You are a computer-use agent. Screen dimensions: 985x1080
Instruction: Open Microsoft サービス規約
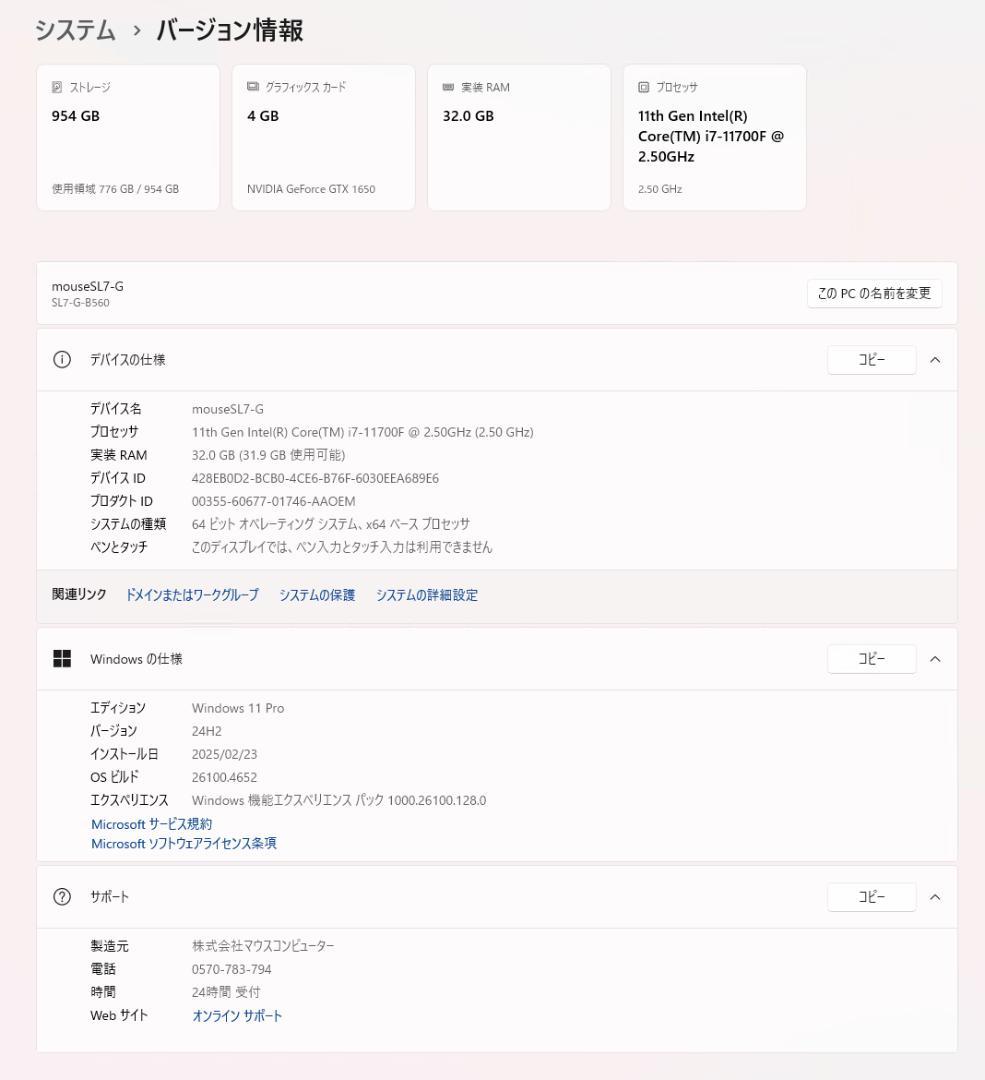pyautogui.click(x=153, y=824)
